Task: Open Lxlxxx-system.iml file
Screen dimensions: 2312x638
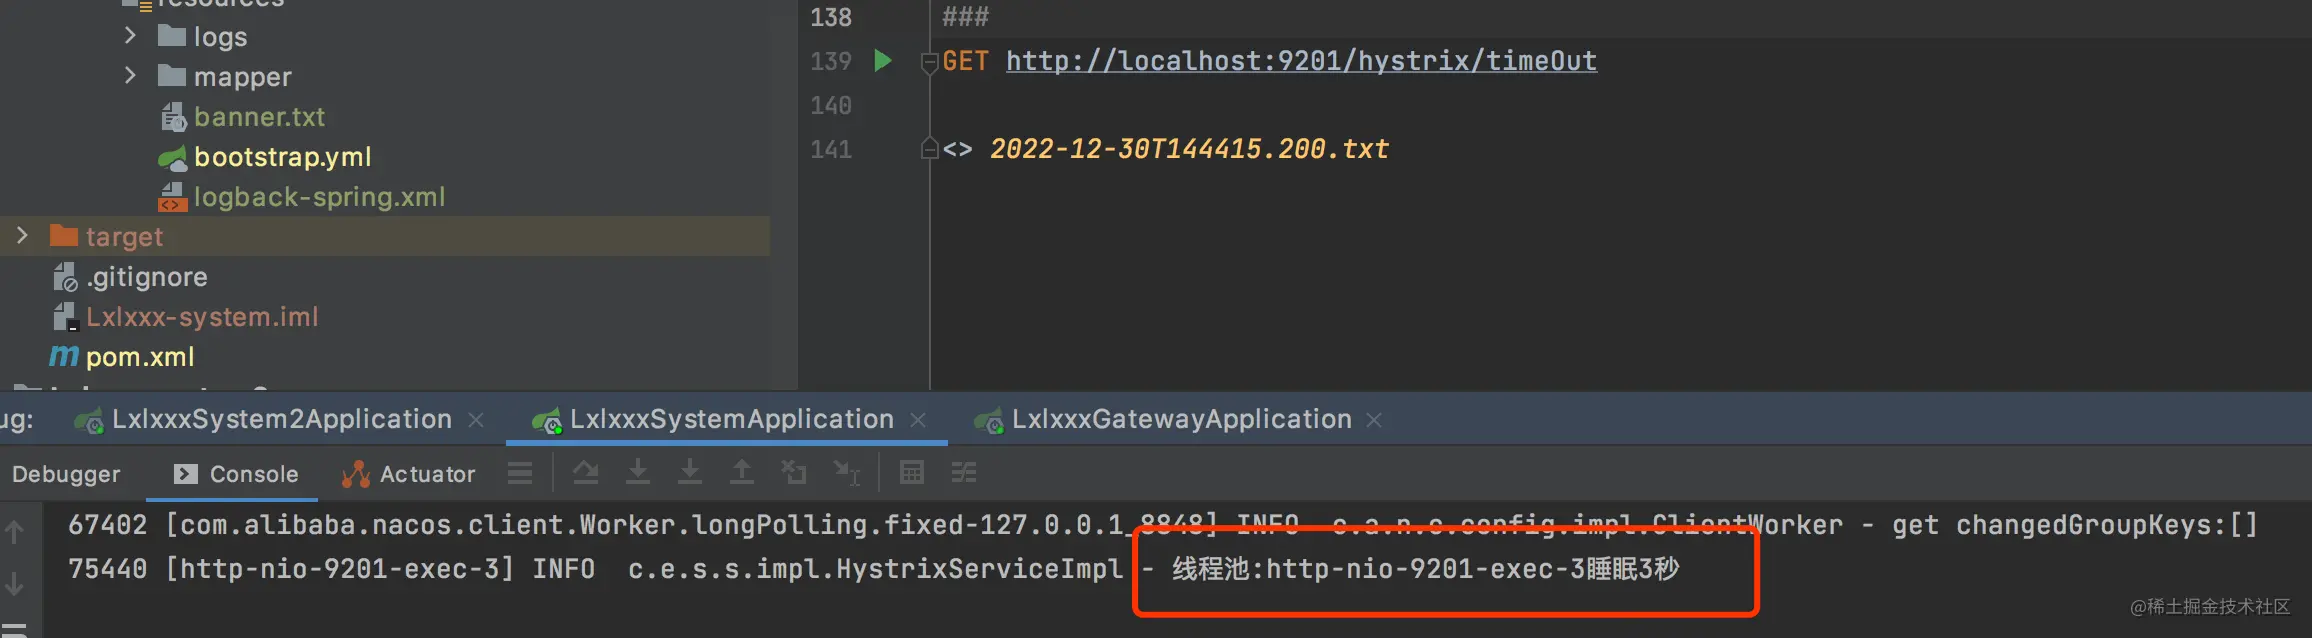Action: (185, 317)
